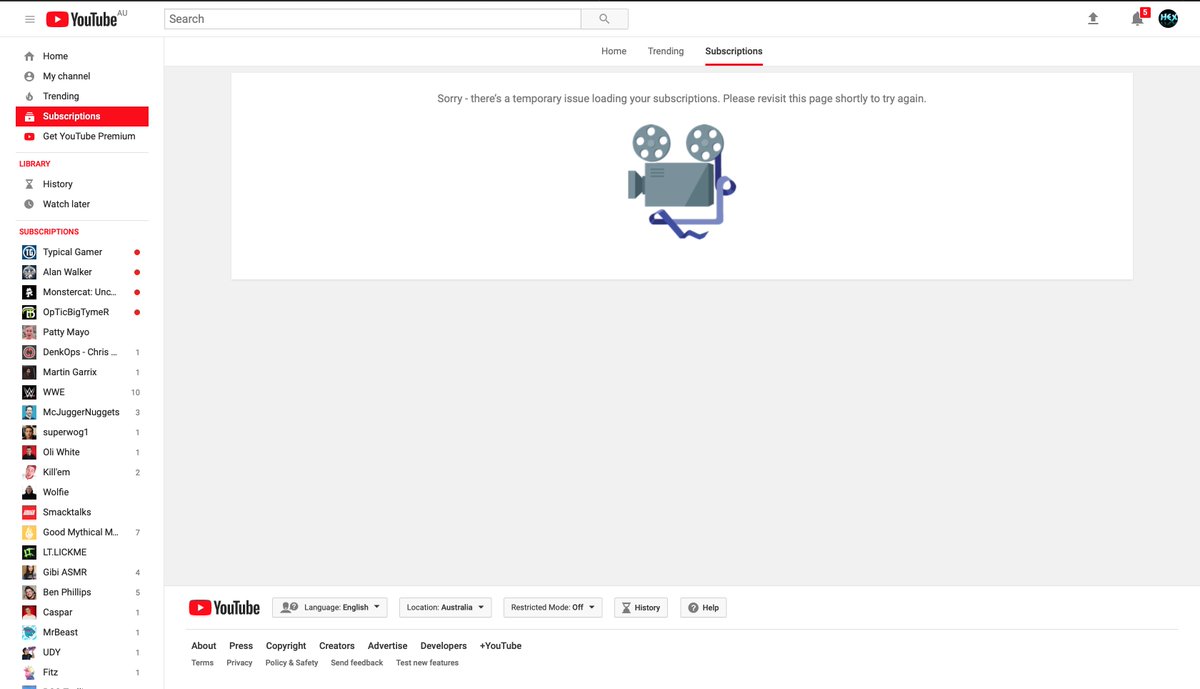Image resolution: width=1200 pixels, height=689 pixels.
Task: Click the Trending flame icon
Action: click(x=29, y=96)
